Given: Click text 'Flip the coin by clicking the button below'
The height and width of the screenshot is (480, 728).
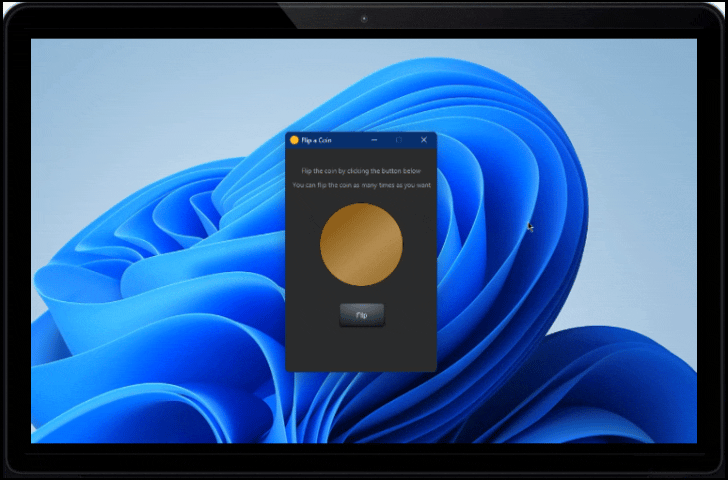Looking at the screenshot, I should [x=361, y=171].
